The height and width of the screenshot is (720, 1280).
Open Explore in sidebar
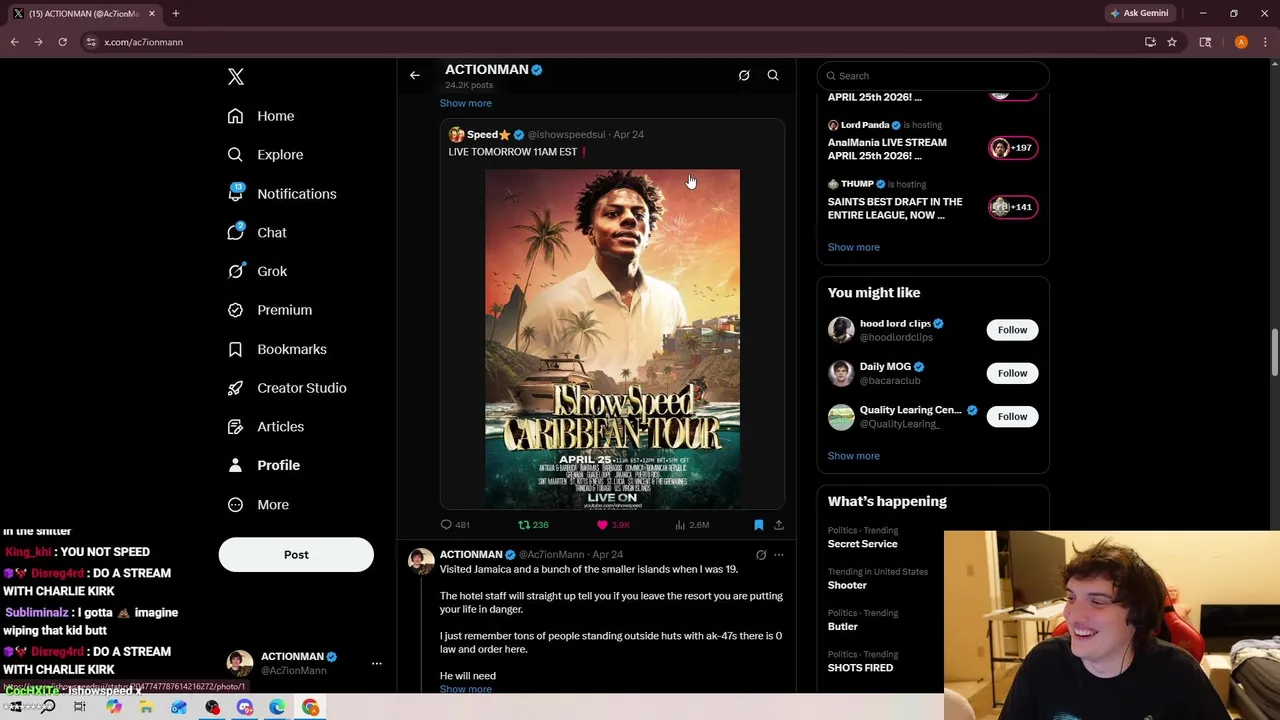coord(265,155)
